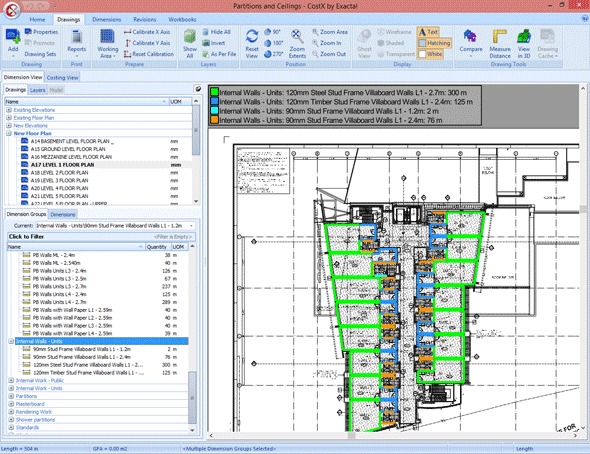
Task: Show All layers
Action: point(190,43)
